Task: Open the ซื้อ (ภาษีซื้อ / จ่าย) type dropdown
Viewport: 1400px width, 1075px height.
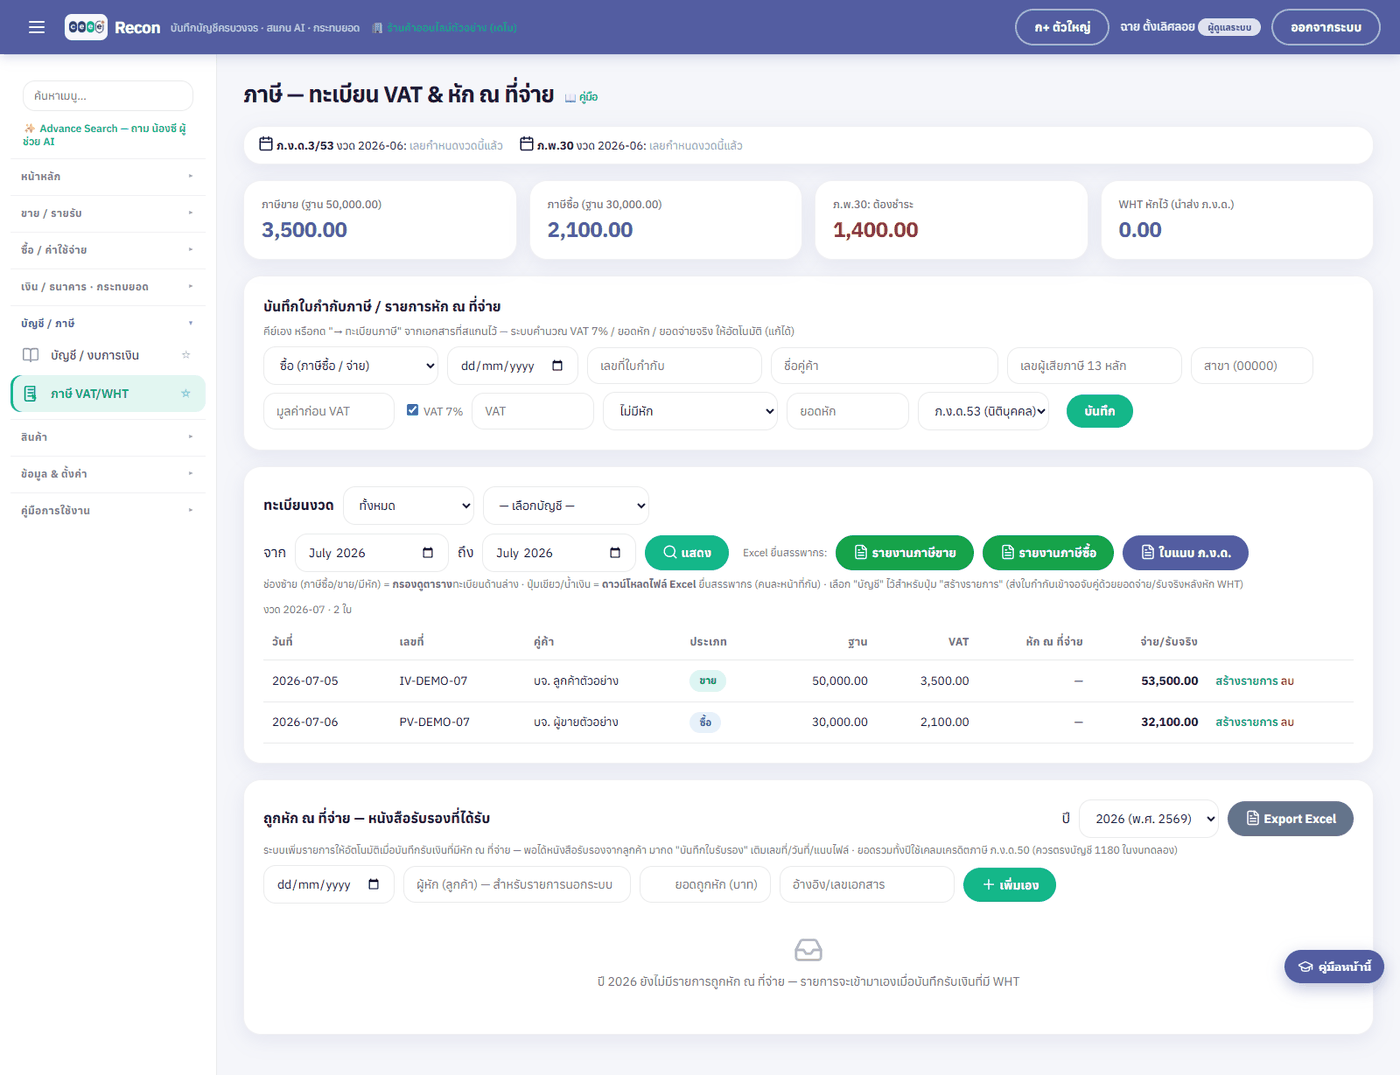Action: pyautogui.click(x=351, y=366)
